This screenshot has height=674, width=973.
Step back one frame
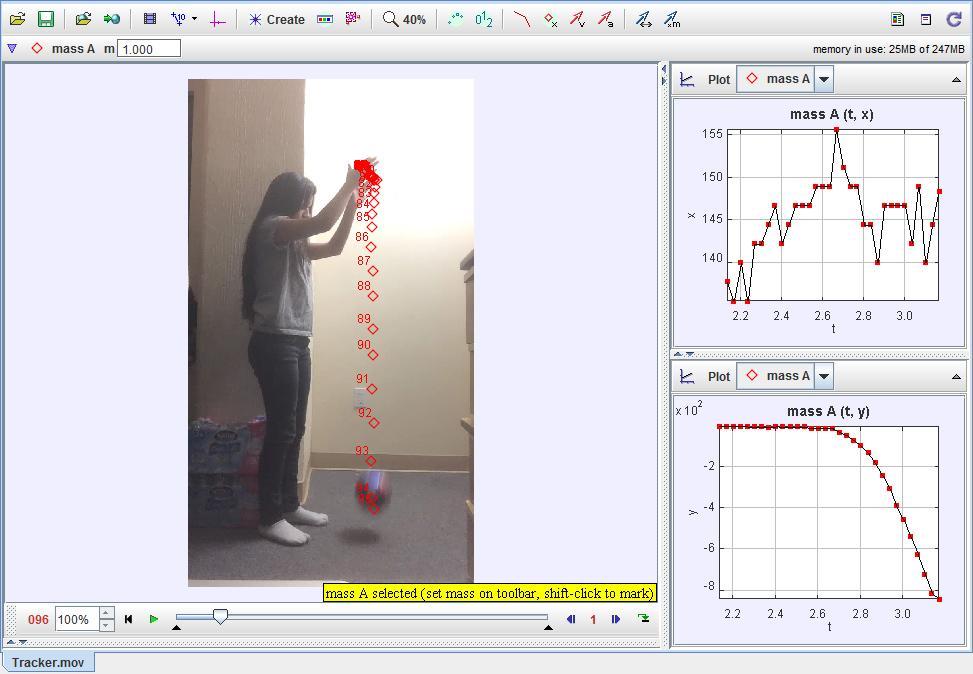pos(571,619)
